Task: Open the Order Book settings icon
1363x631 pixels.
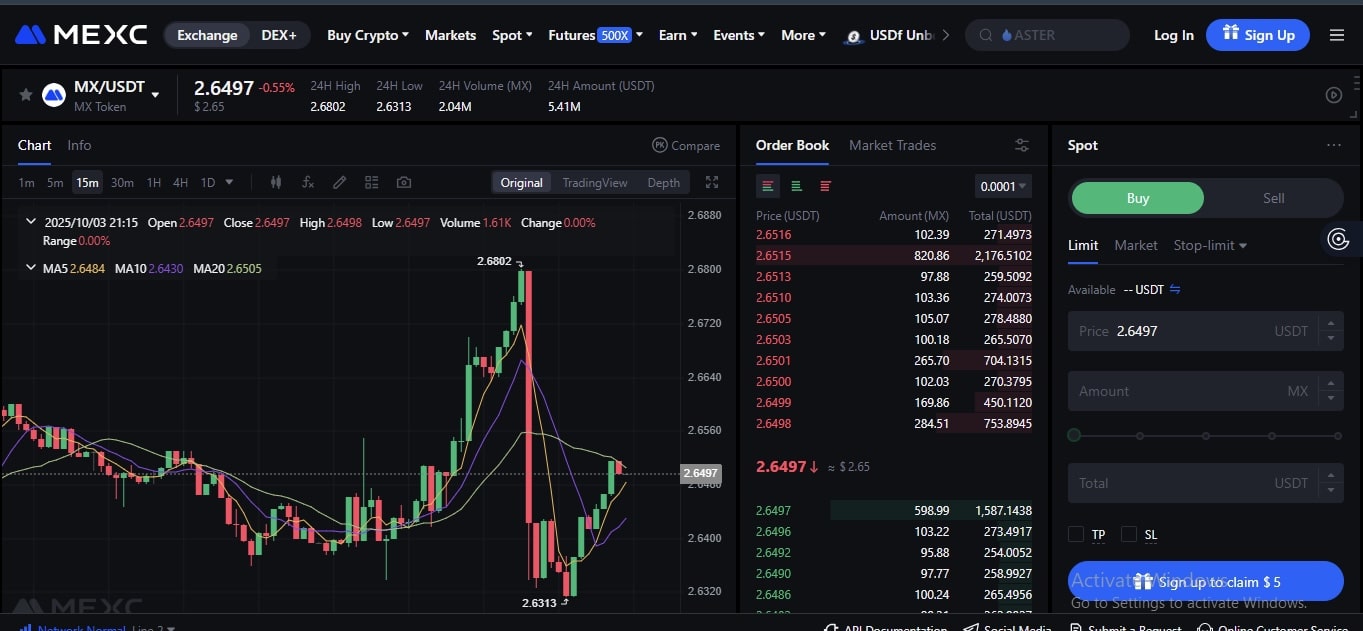Action: (1021, 145)
